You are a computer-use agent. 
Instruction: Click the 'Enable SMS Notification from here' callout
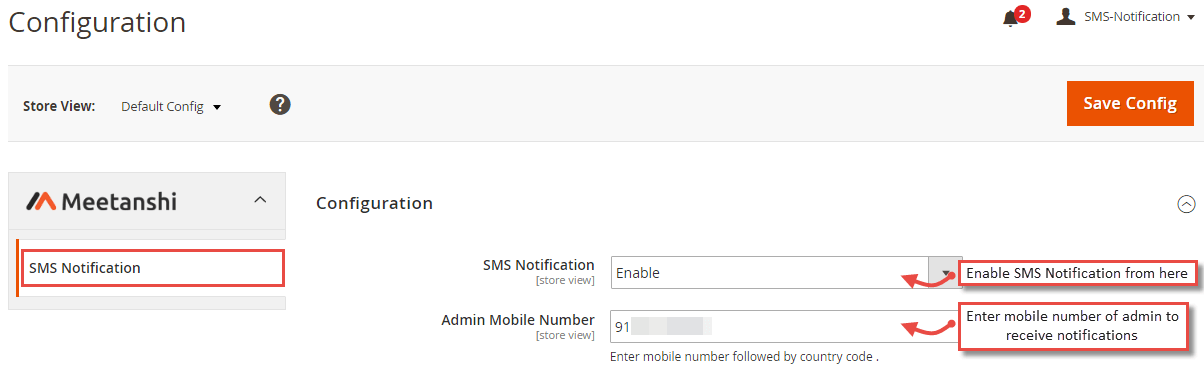tap(1078, 273)
